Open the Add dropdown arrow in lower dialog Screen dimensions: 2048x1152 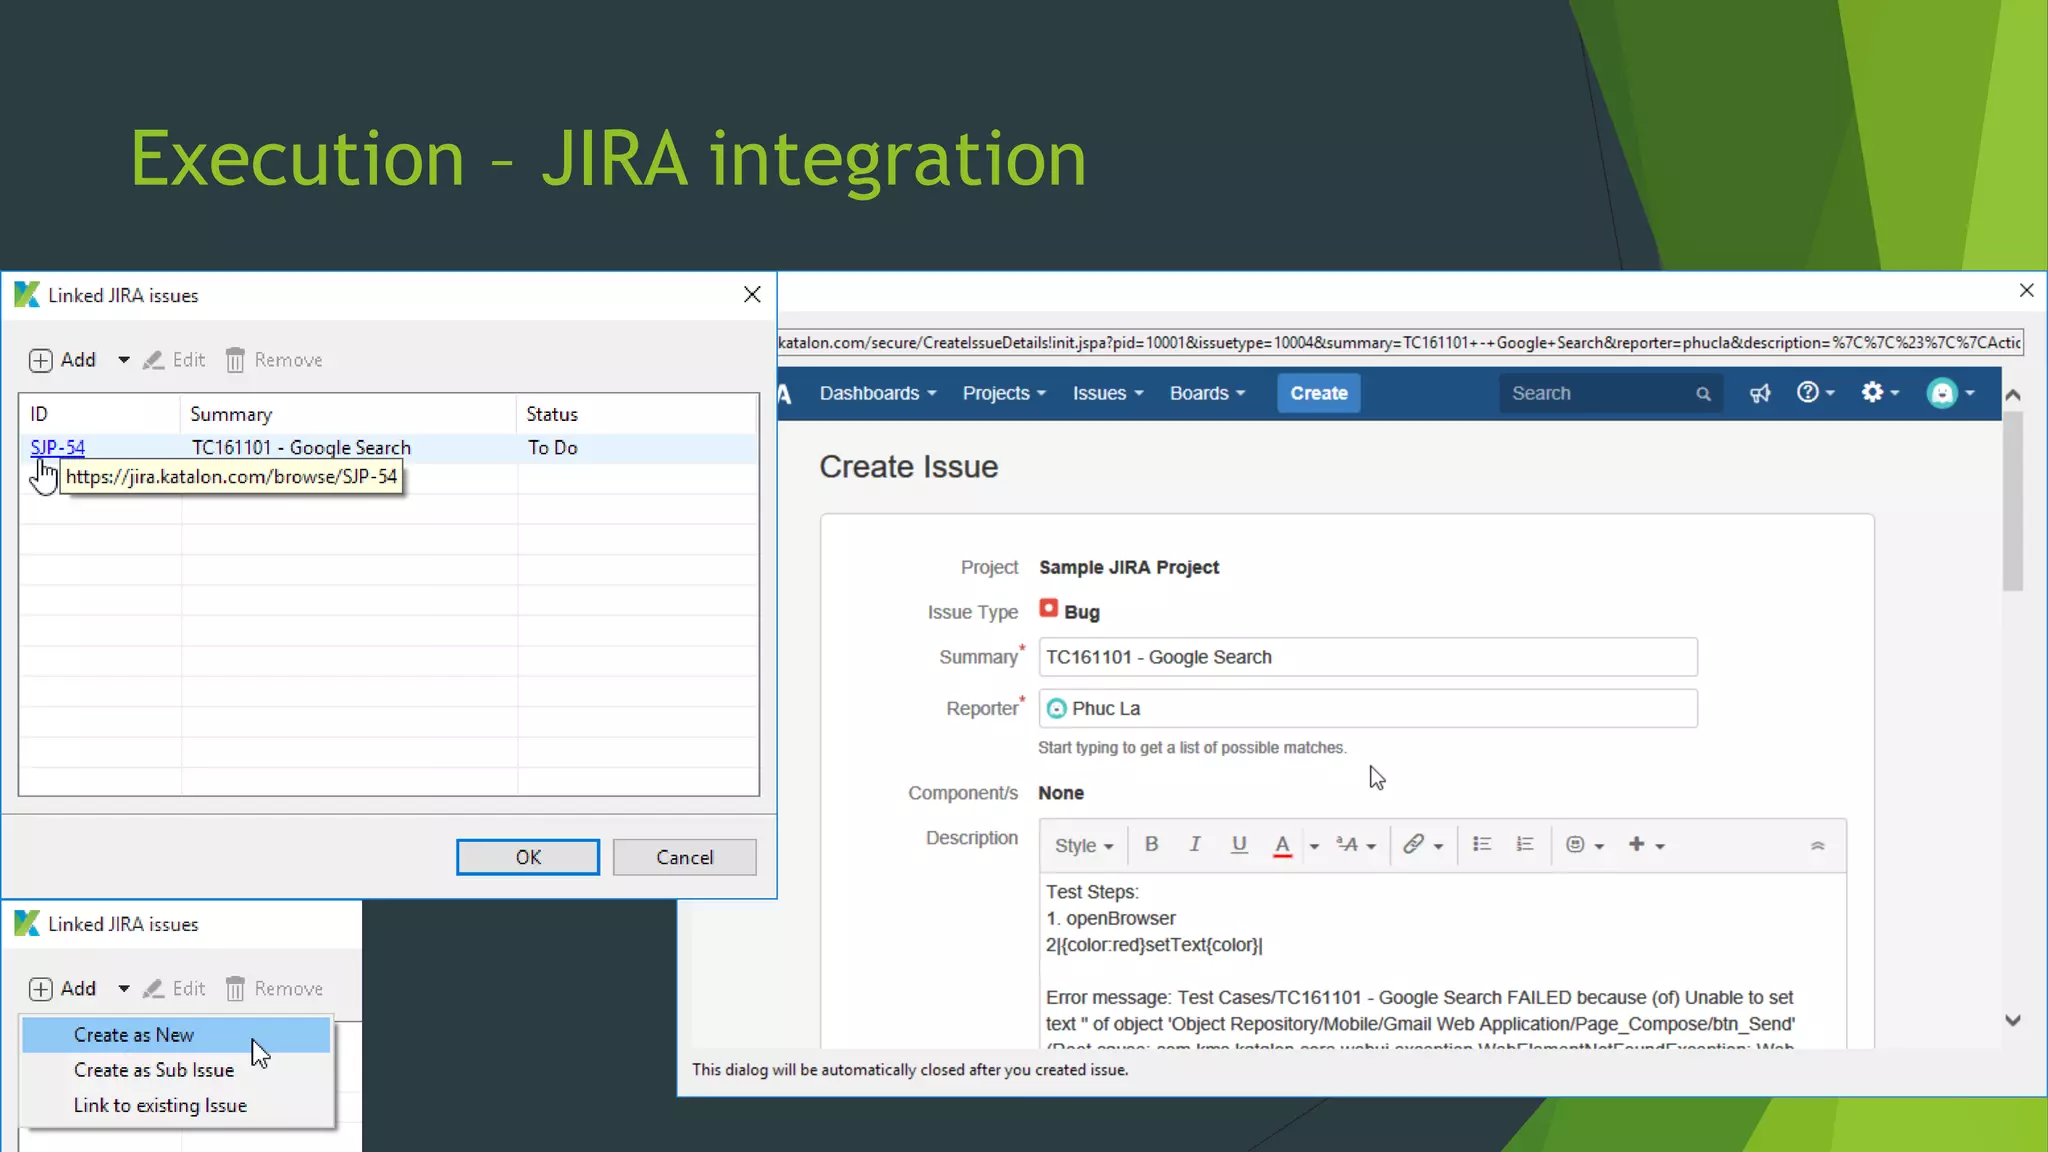(124, 989)
